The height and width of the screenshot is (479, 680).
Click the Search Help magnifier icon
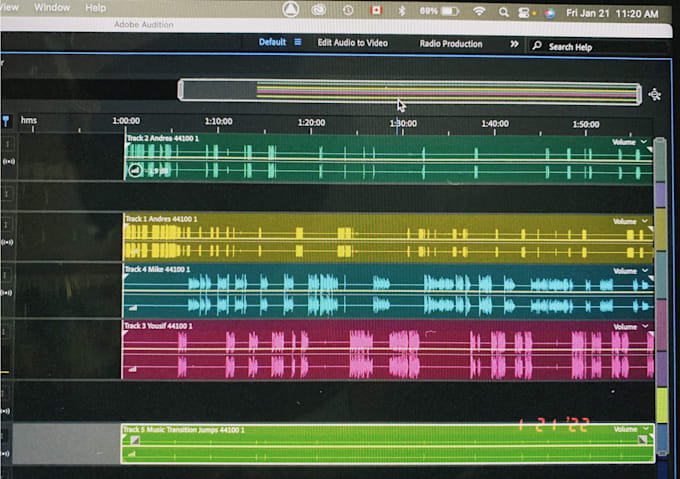537,45
